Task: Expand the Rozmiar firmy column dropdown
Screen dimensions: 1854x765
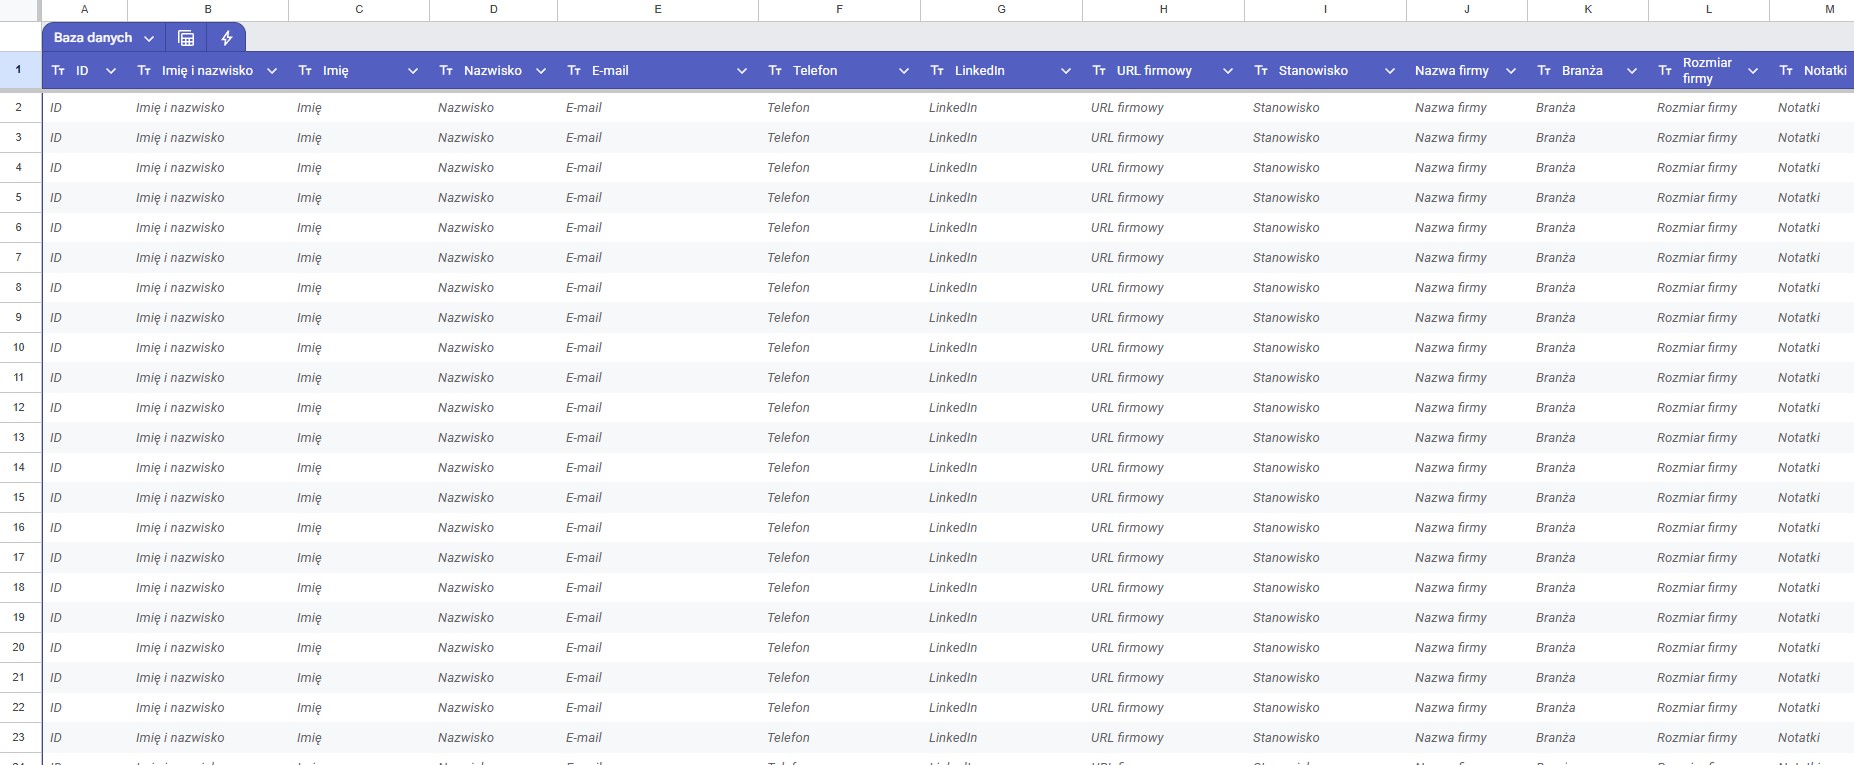Action: [x=1753, y=71]
